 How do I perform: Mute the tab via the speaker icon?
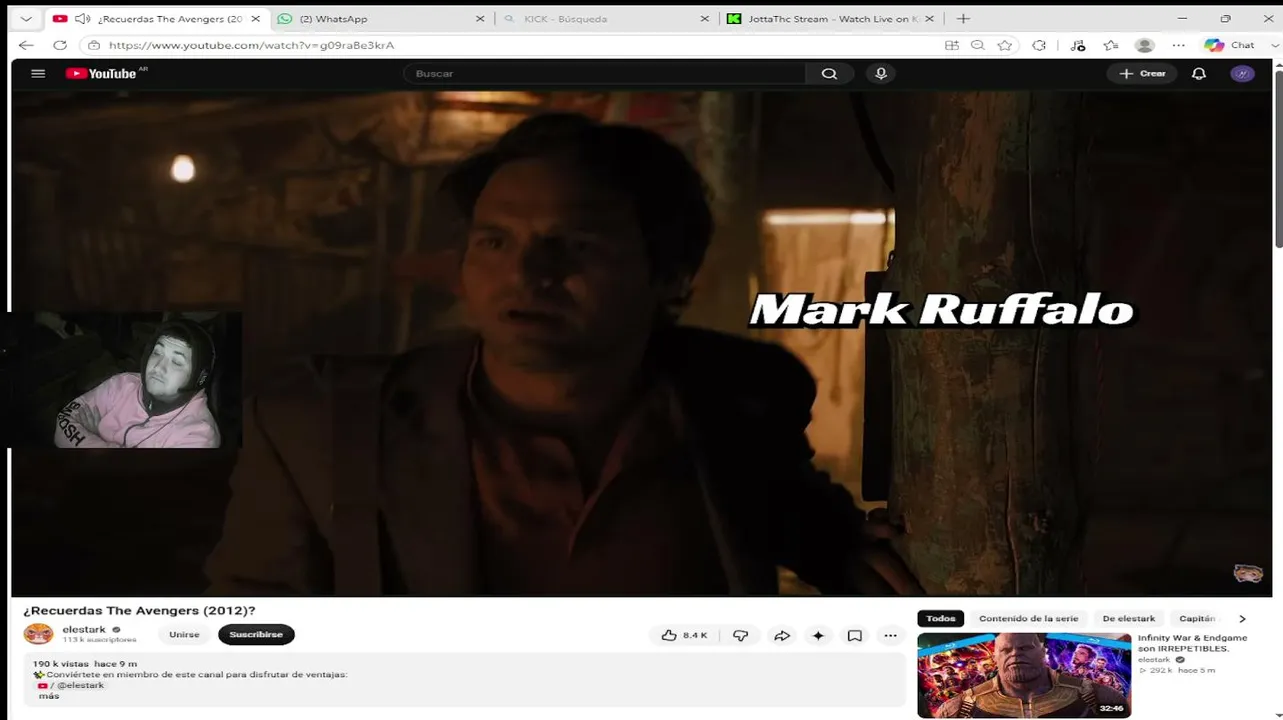82,19
